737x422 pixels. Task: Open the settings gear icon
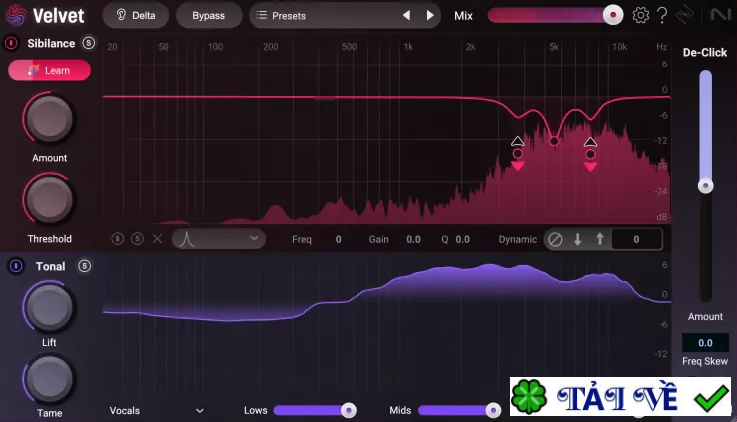640,16
